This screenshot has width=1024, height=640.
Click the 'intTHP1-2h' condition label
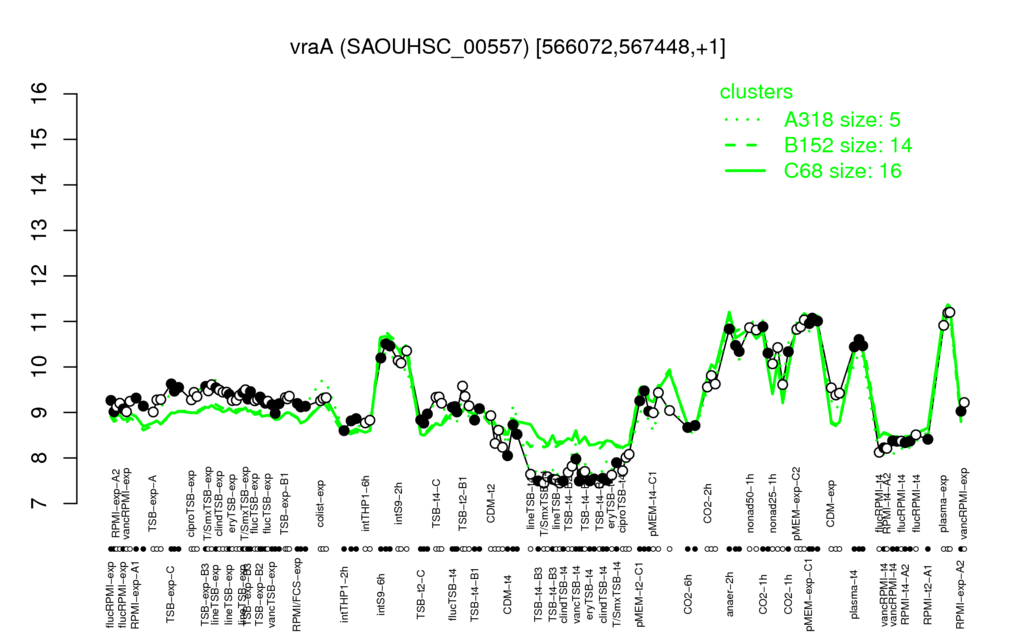344,595
